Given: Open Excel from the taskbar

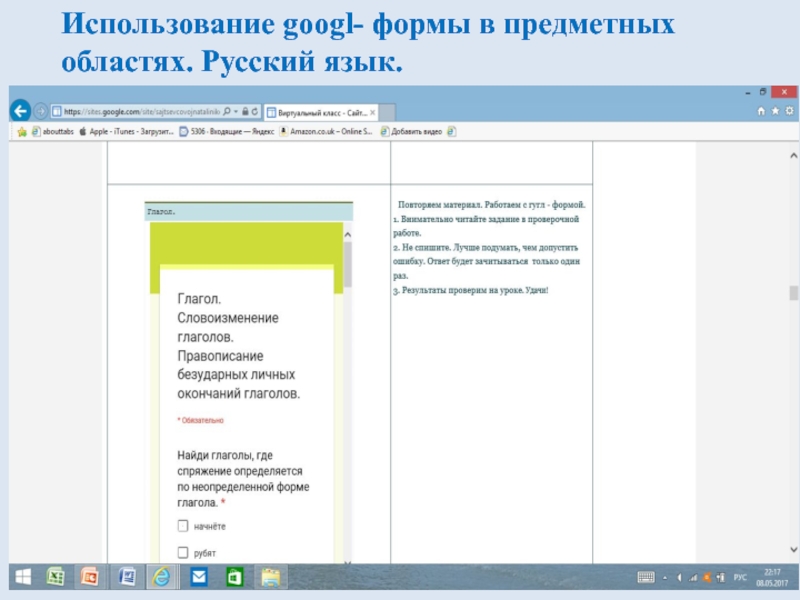Looking at the screenshot, I should tap(56, 577).
